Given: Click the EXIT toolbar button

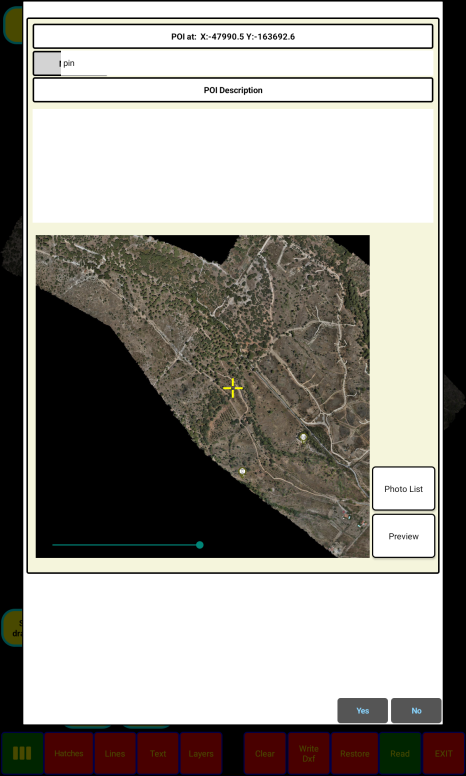Looking at the screenshot, I should pos(444,753).
